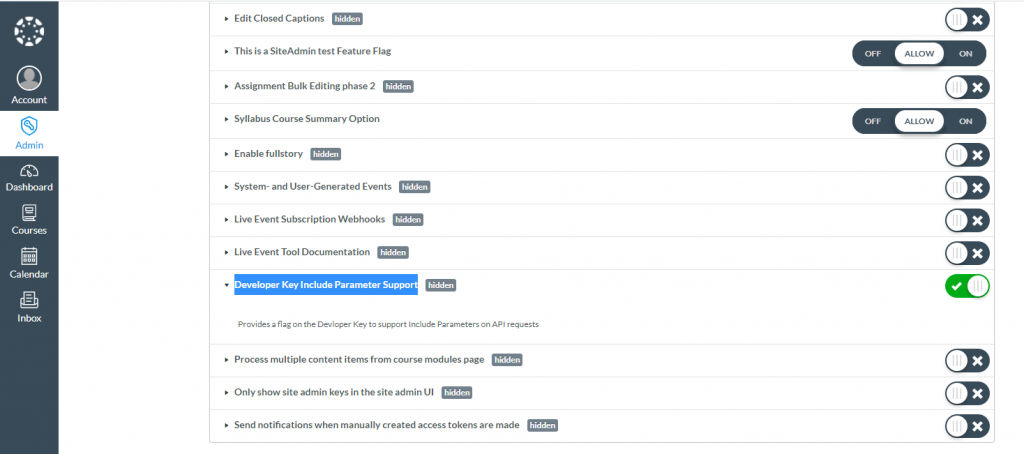This screenshot has height=454, width=1024.
Task: Expand Syllabus Course Summary Option arrow
Action: 227,120
